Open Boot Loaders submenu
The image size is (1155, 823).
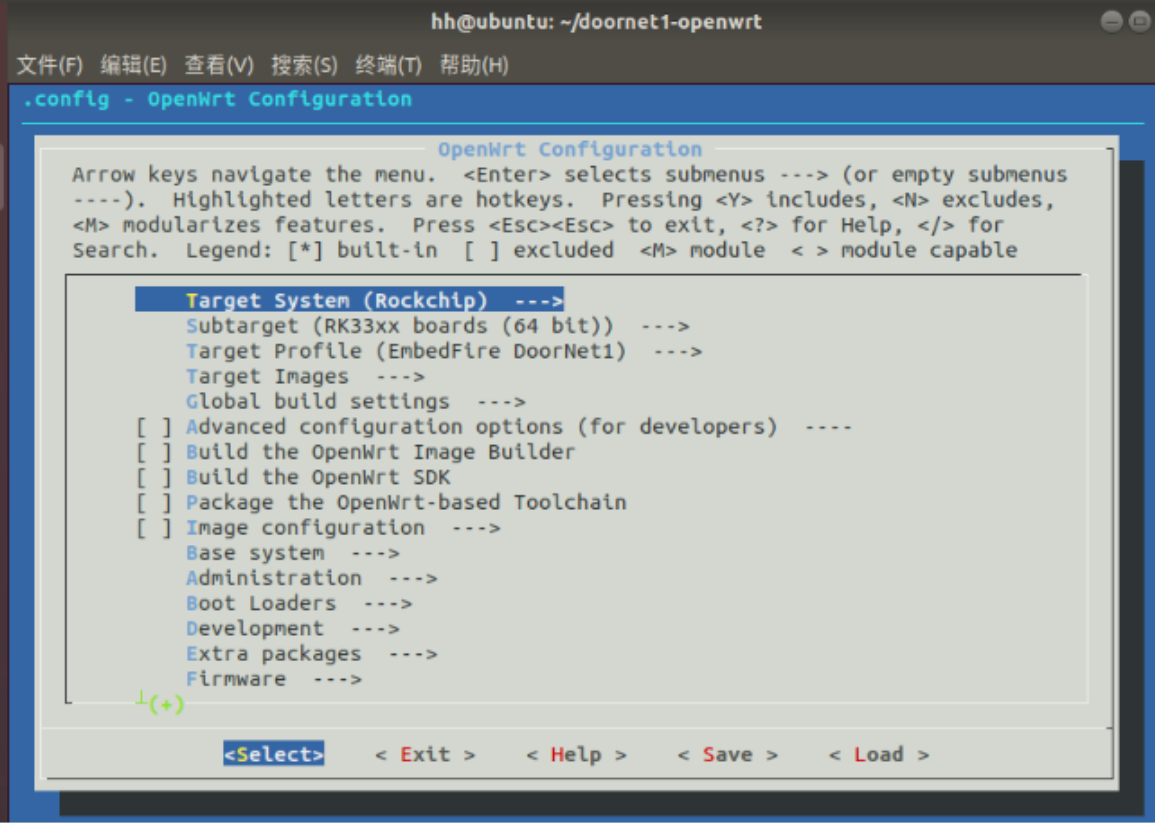[299, 603]
